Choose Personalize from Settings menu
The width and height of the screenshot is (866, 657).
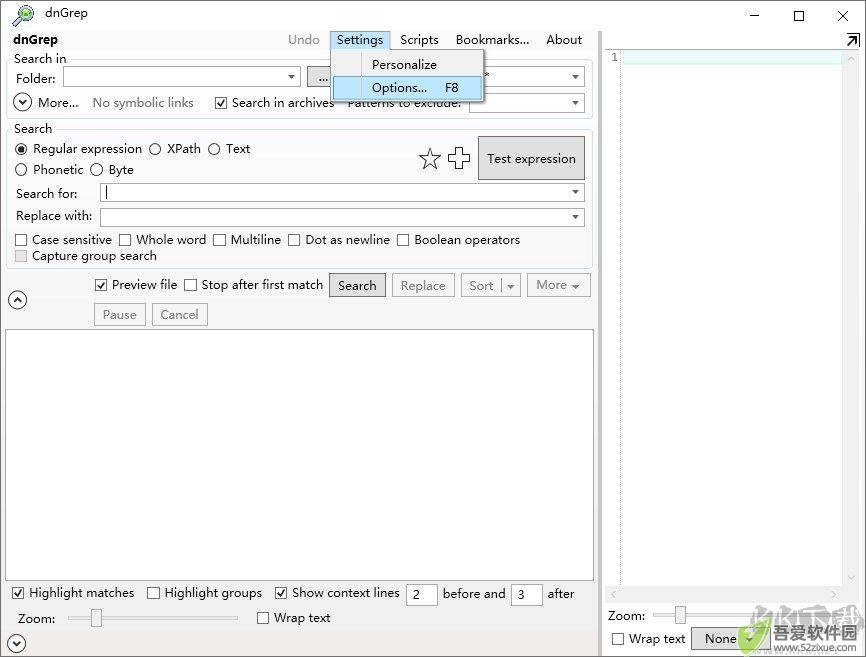(x=408, y=65)
